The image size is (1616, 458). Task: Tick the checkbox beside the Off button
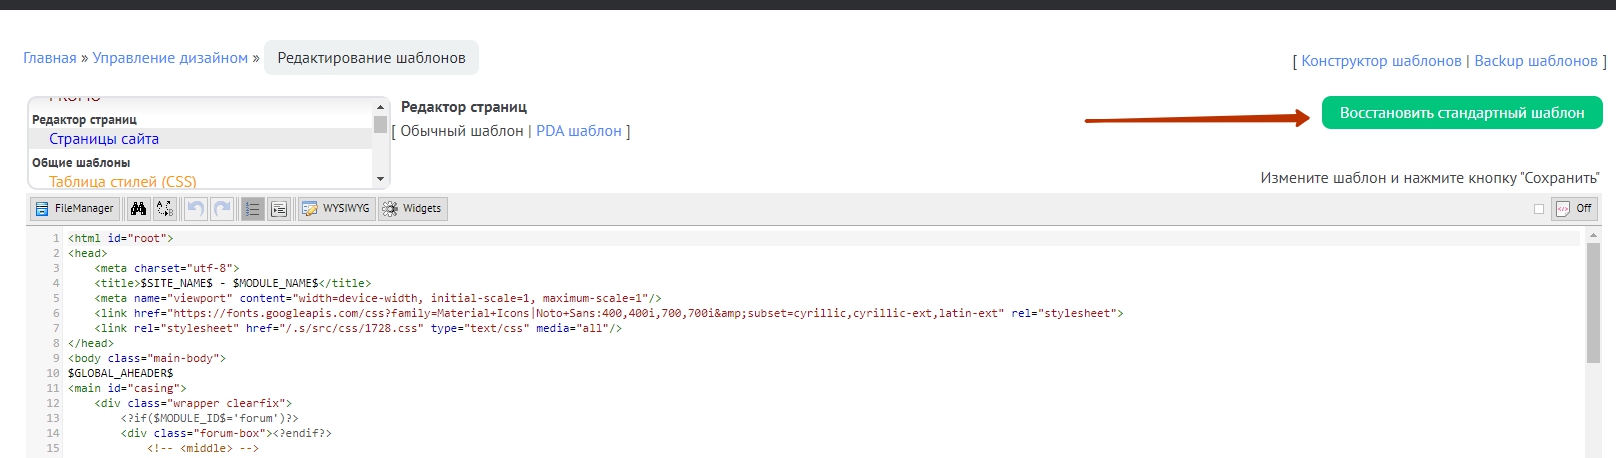(1539, 209)
